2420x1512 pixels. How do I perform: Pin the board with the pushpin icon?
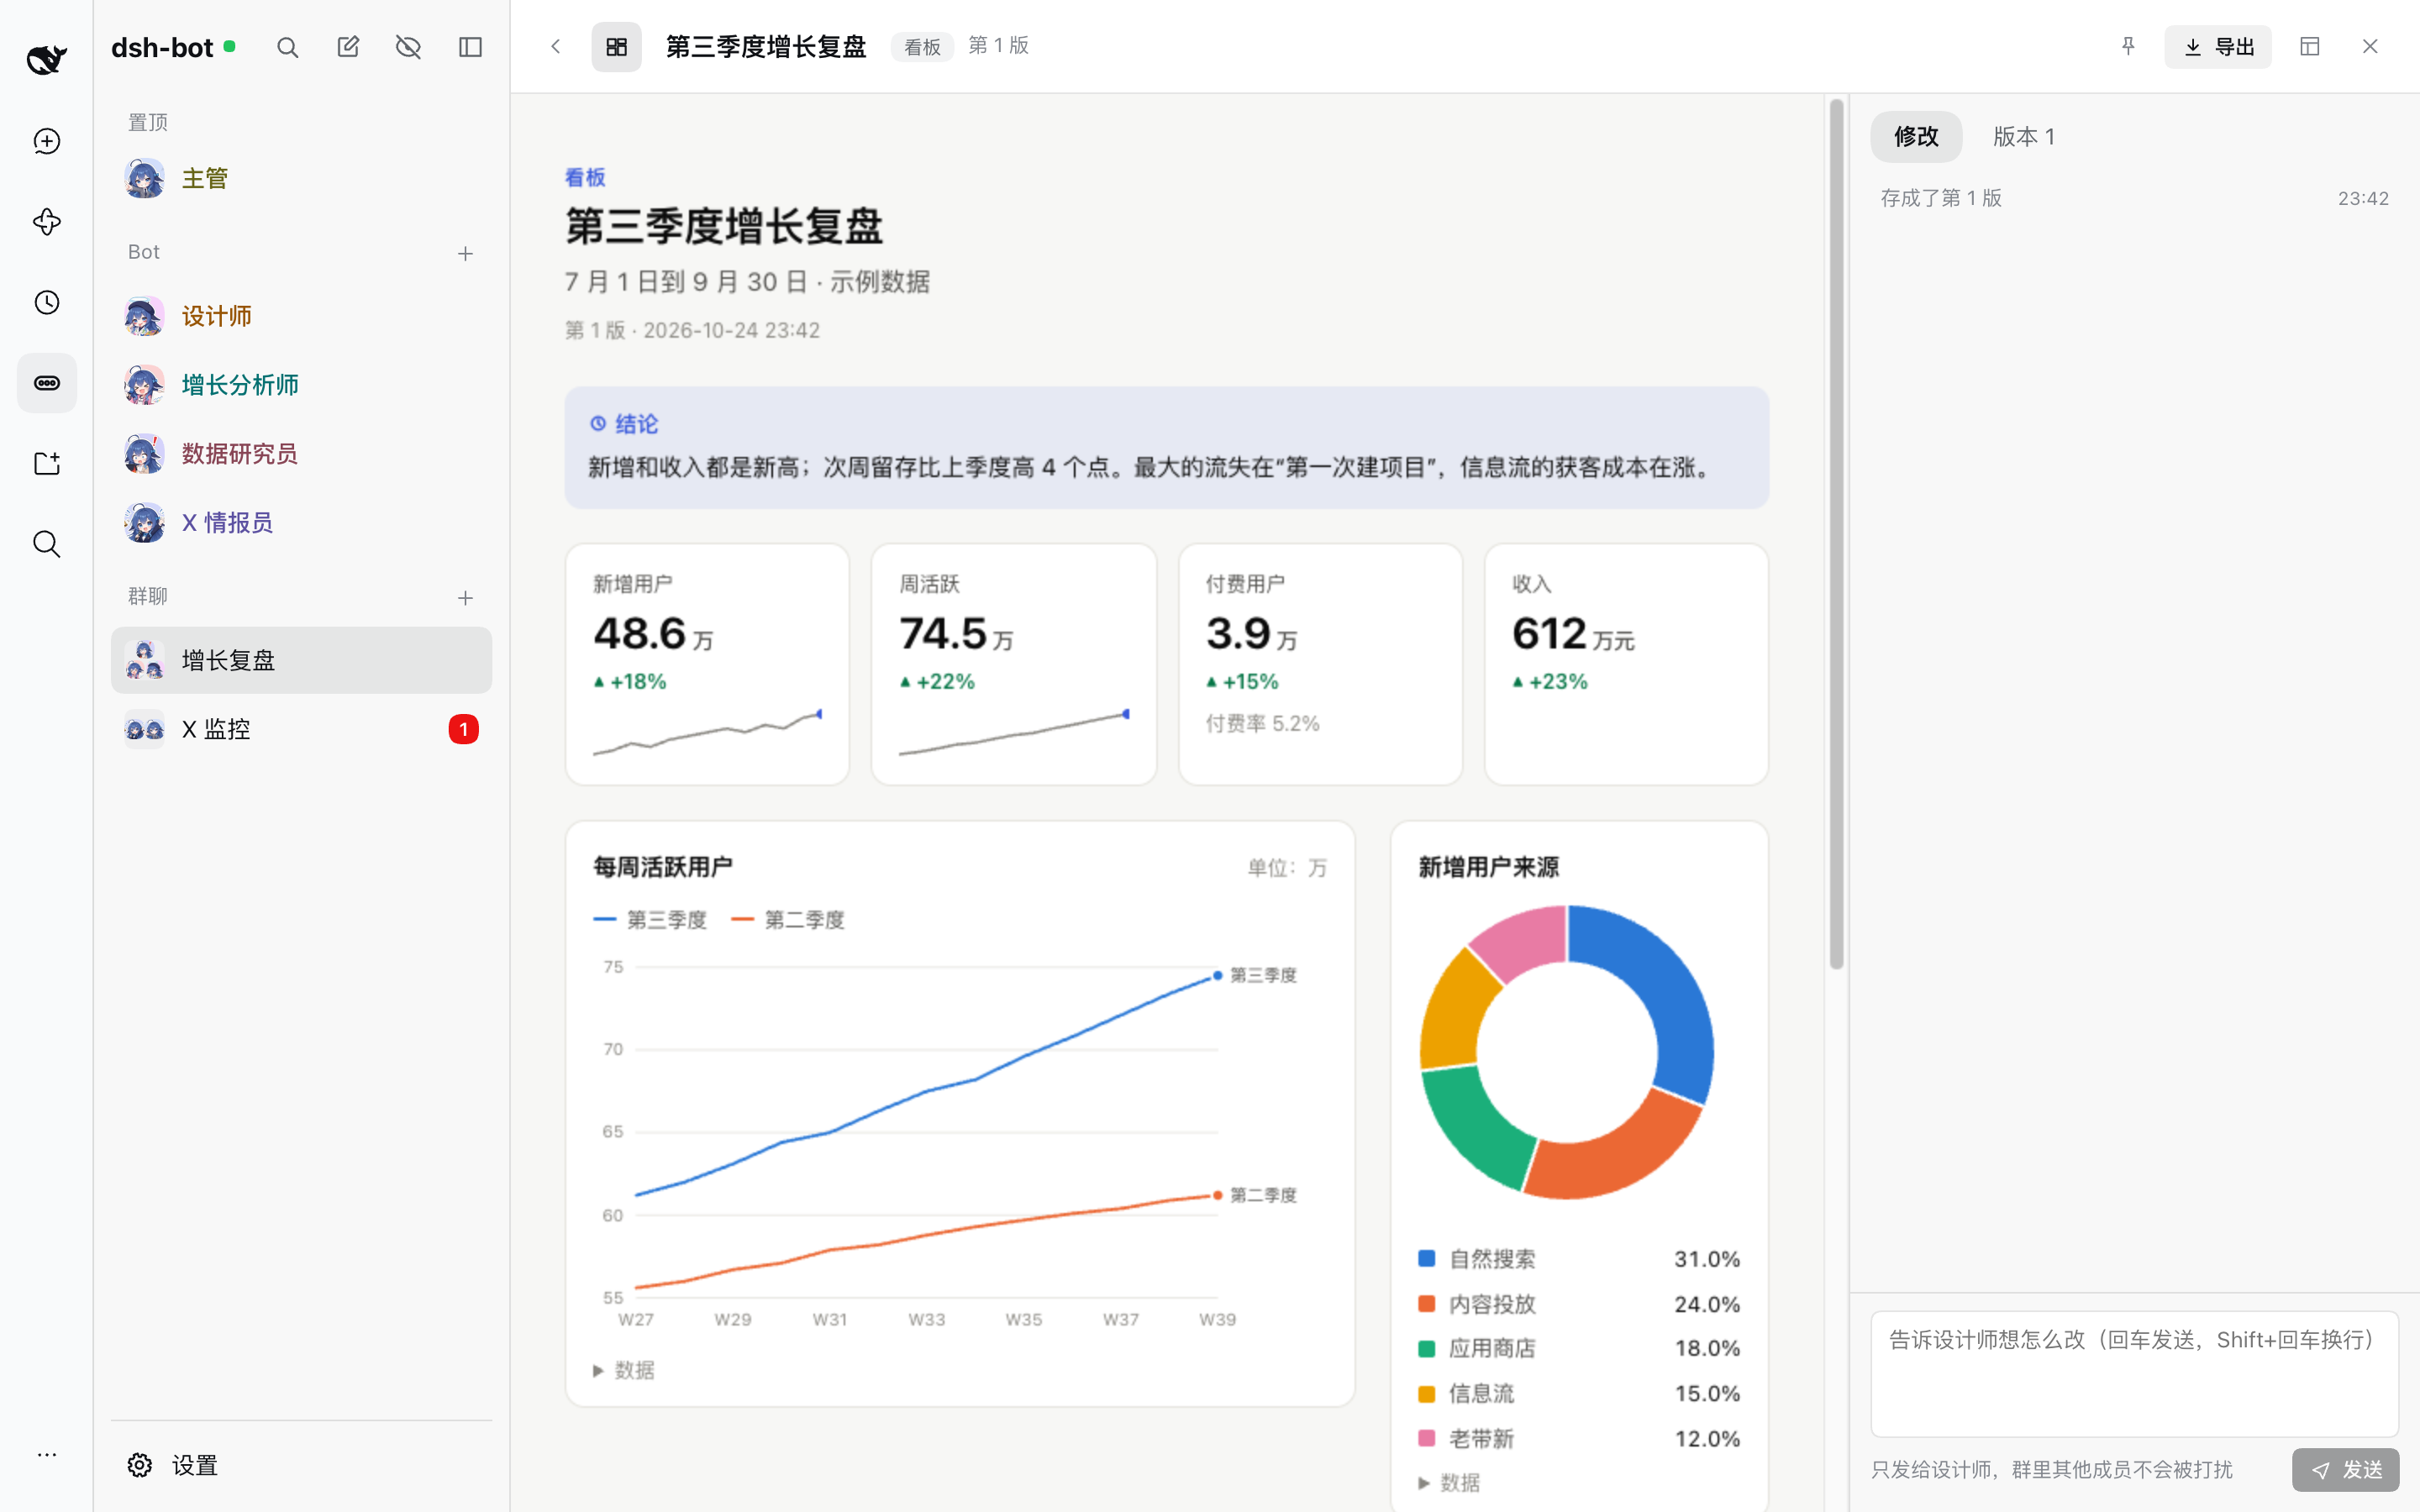click(x=2128, y=46)
